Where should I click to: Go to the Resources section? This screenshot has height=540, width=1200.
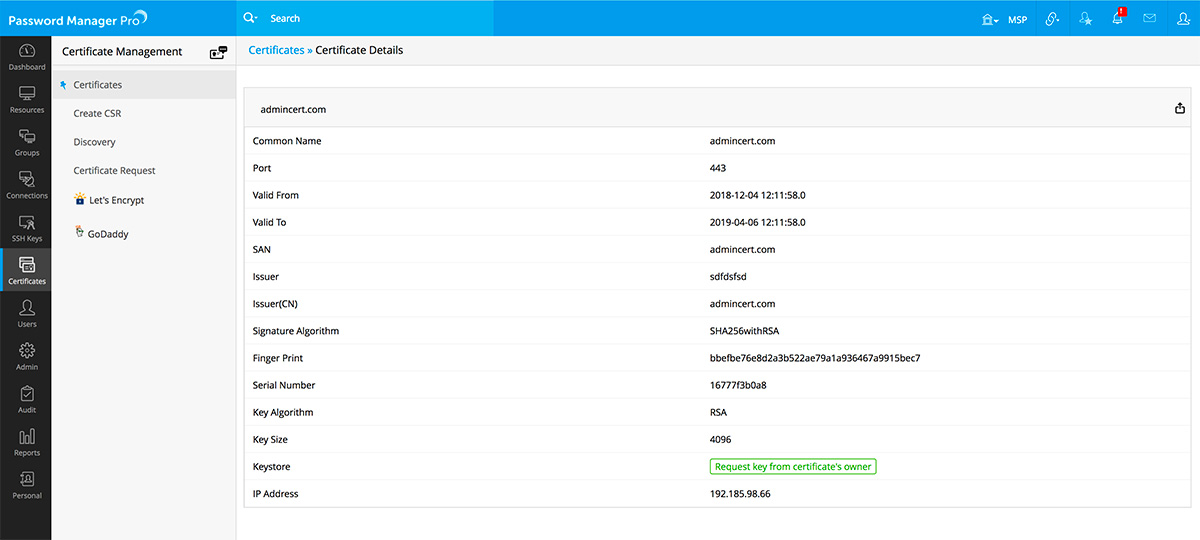click(27, 100)
